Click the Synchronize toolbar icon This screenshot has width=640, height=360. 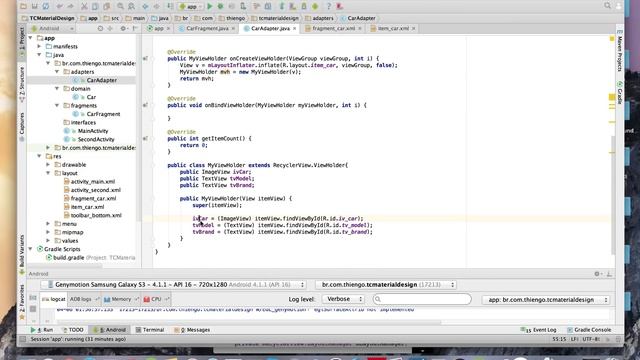point(46,6)
